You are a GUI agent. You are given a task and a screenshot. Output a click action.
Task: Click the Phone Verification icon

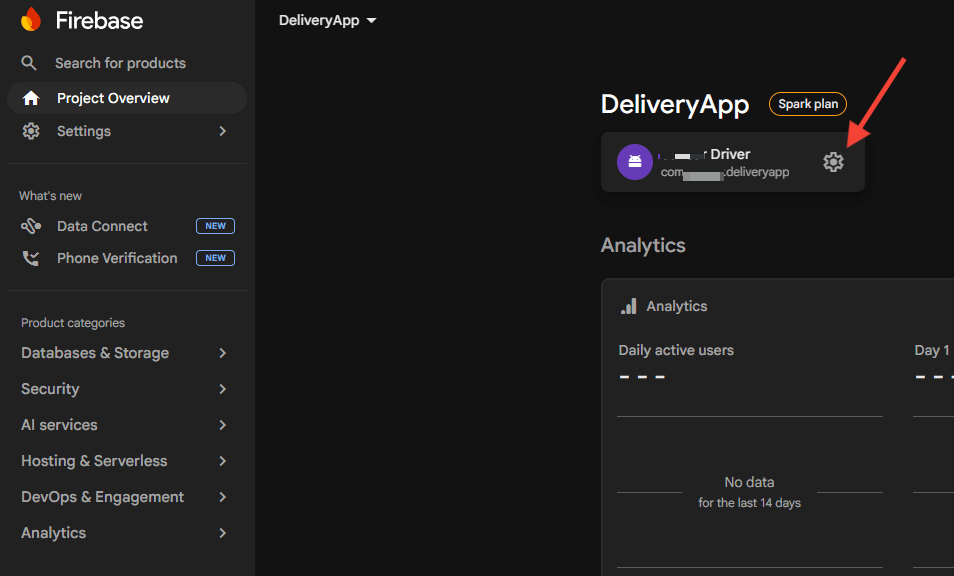[30, 258]
